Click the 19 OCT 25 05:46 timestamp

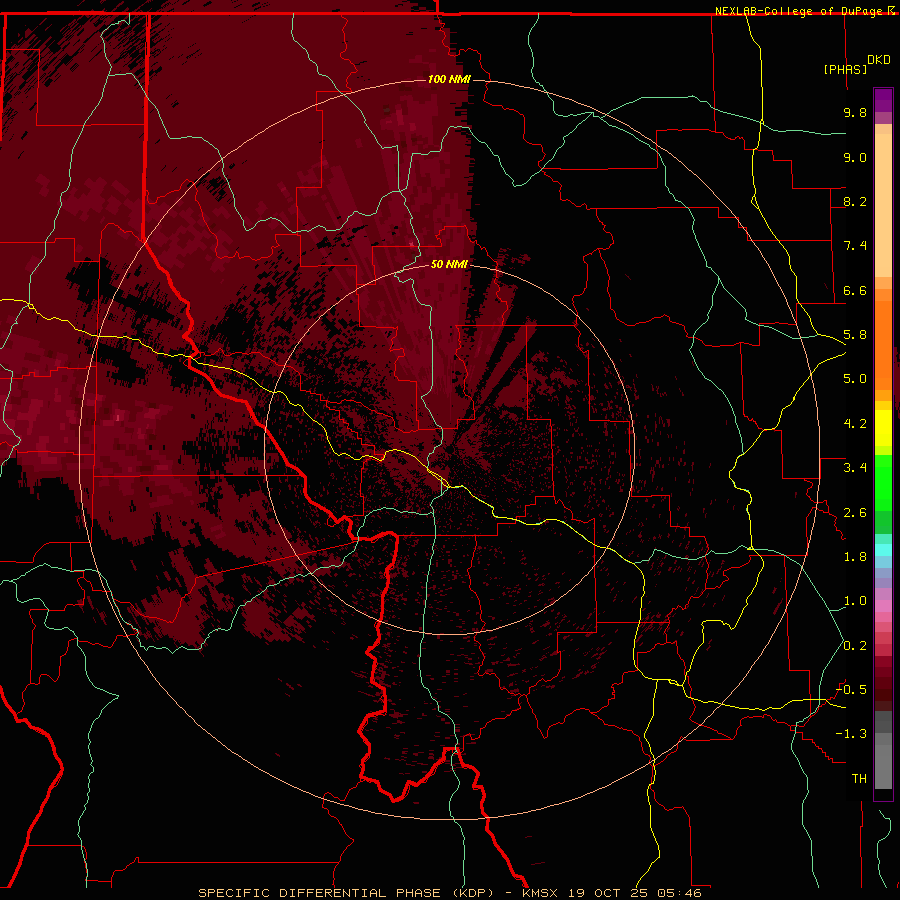click(x=635, y=893)
